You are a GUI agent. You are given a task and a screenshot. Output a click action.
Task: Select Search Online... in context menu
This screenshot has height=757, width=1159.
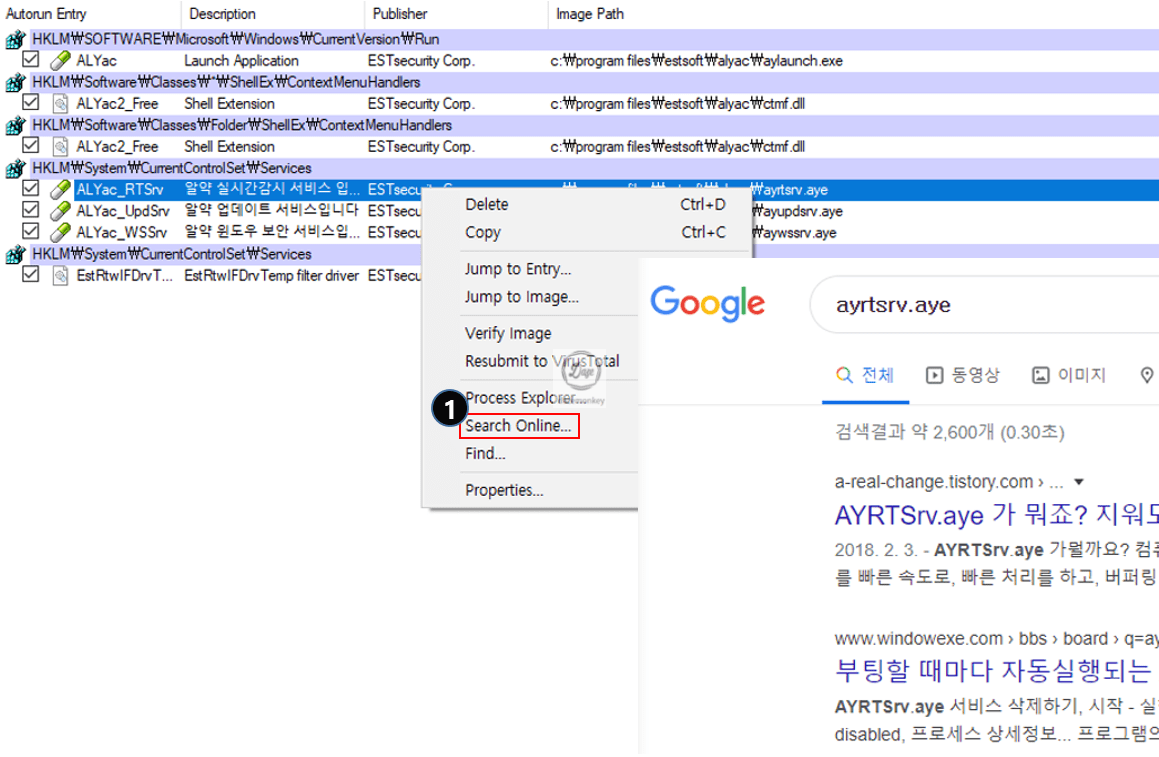click(518, 426)
